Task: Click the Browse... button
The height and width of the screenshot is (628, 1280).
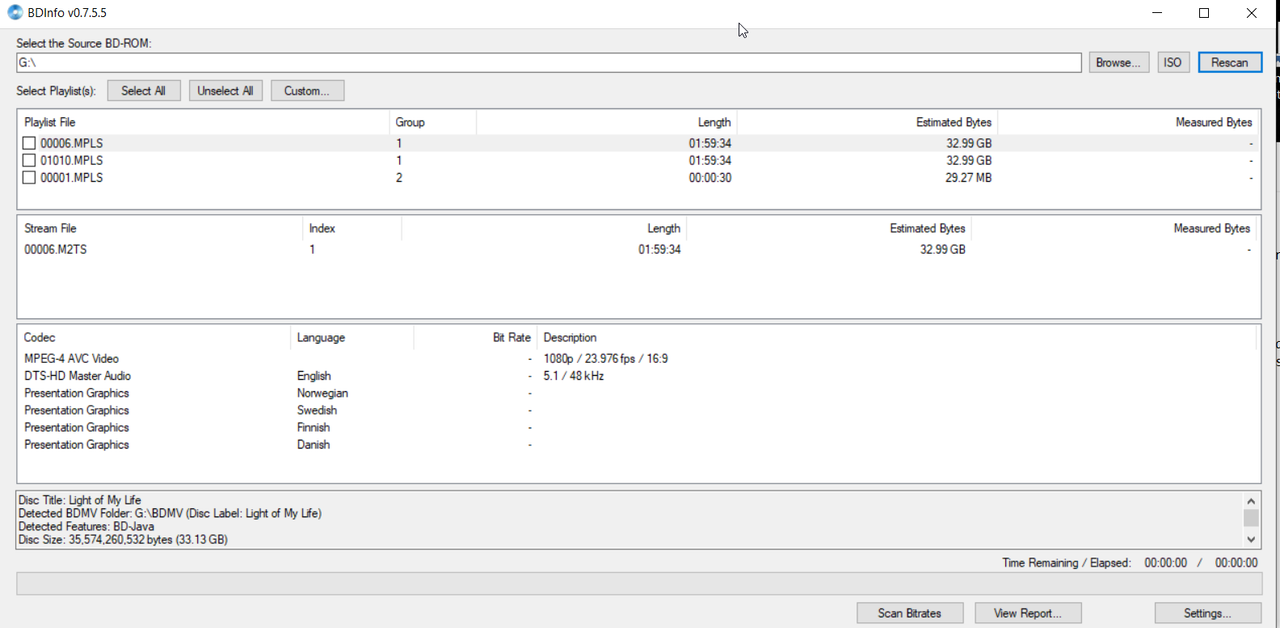Action: pos(1119,62)
